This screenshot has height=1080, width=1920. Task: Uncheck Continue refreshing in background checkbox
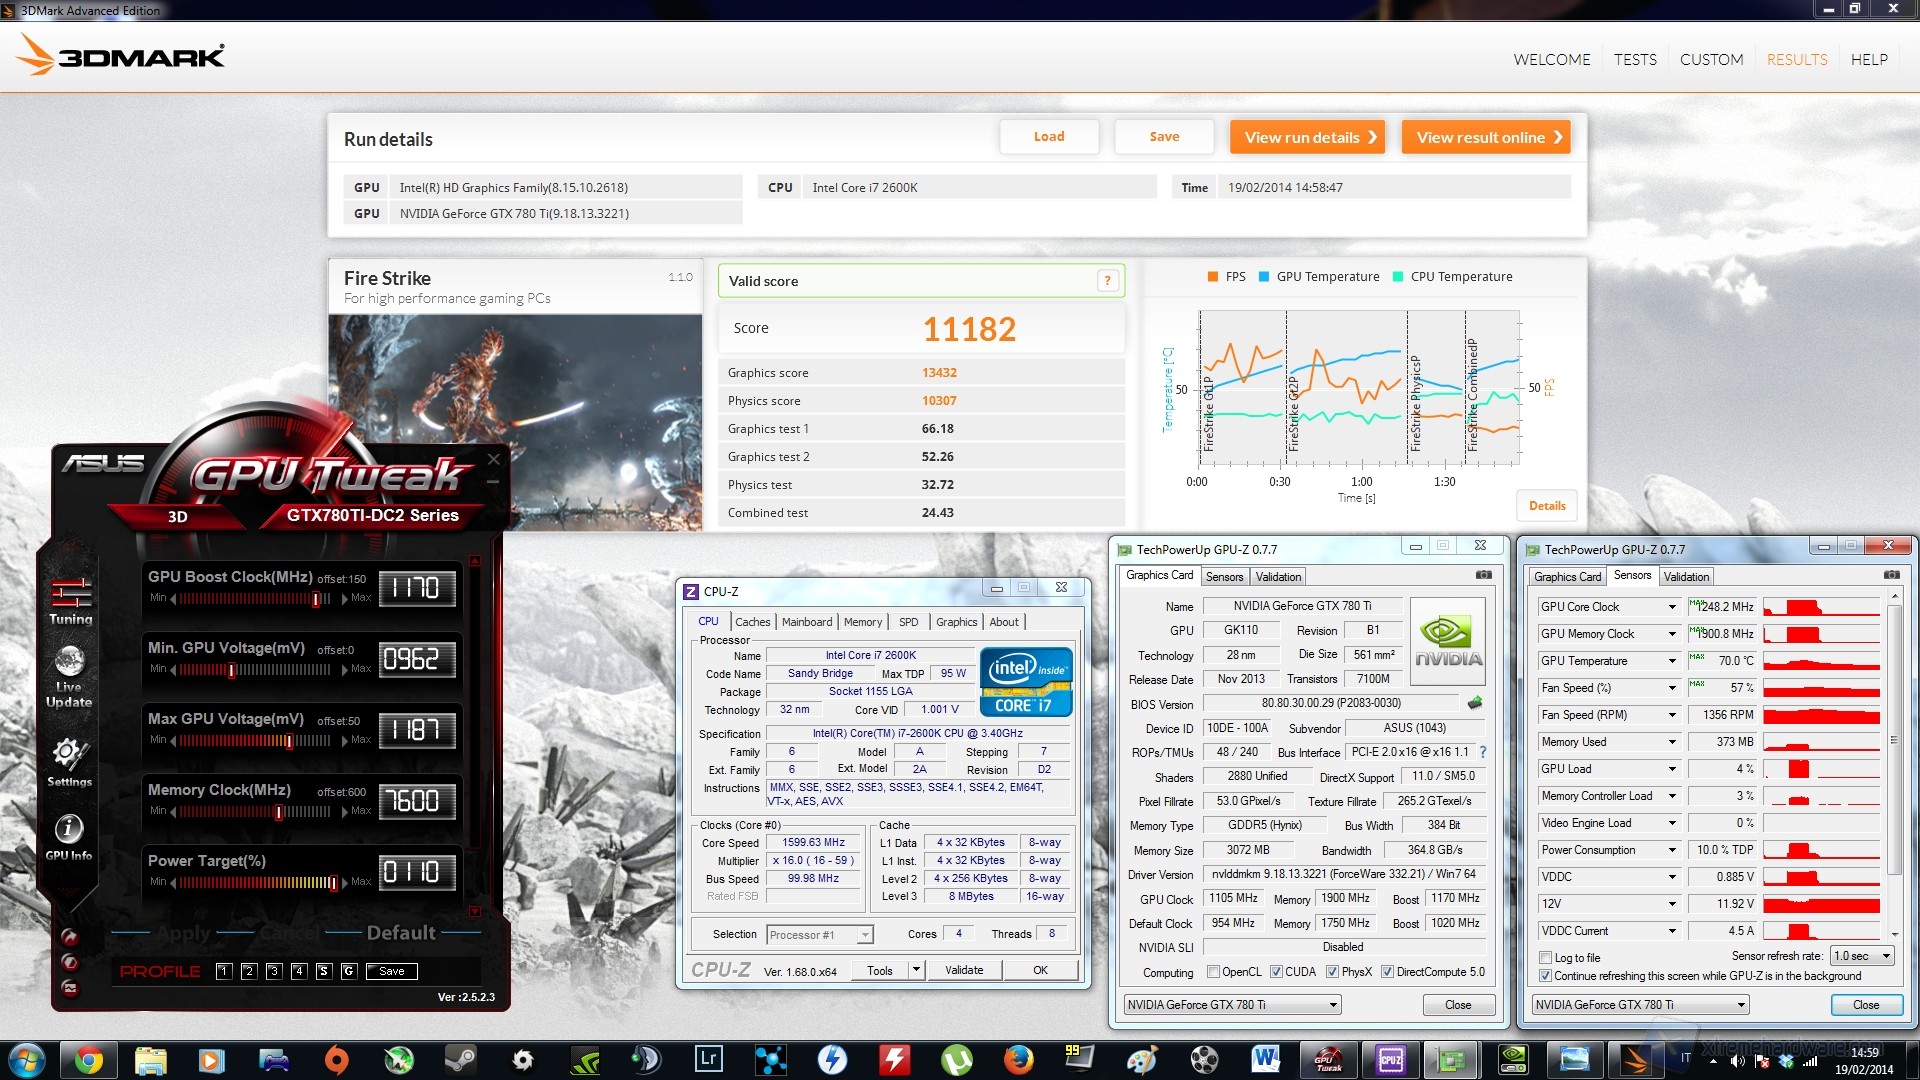pos(1546,976)
